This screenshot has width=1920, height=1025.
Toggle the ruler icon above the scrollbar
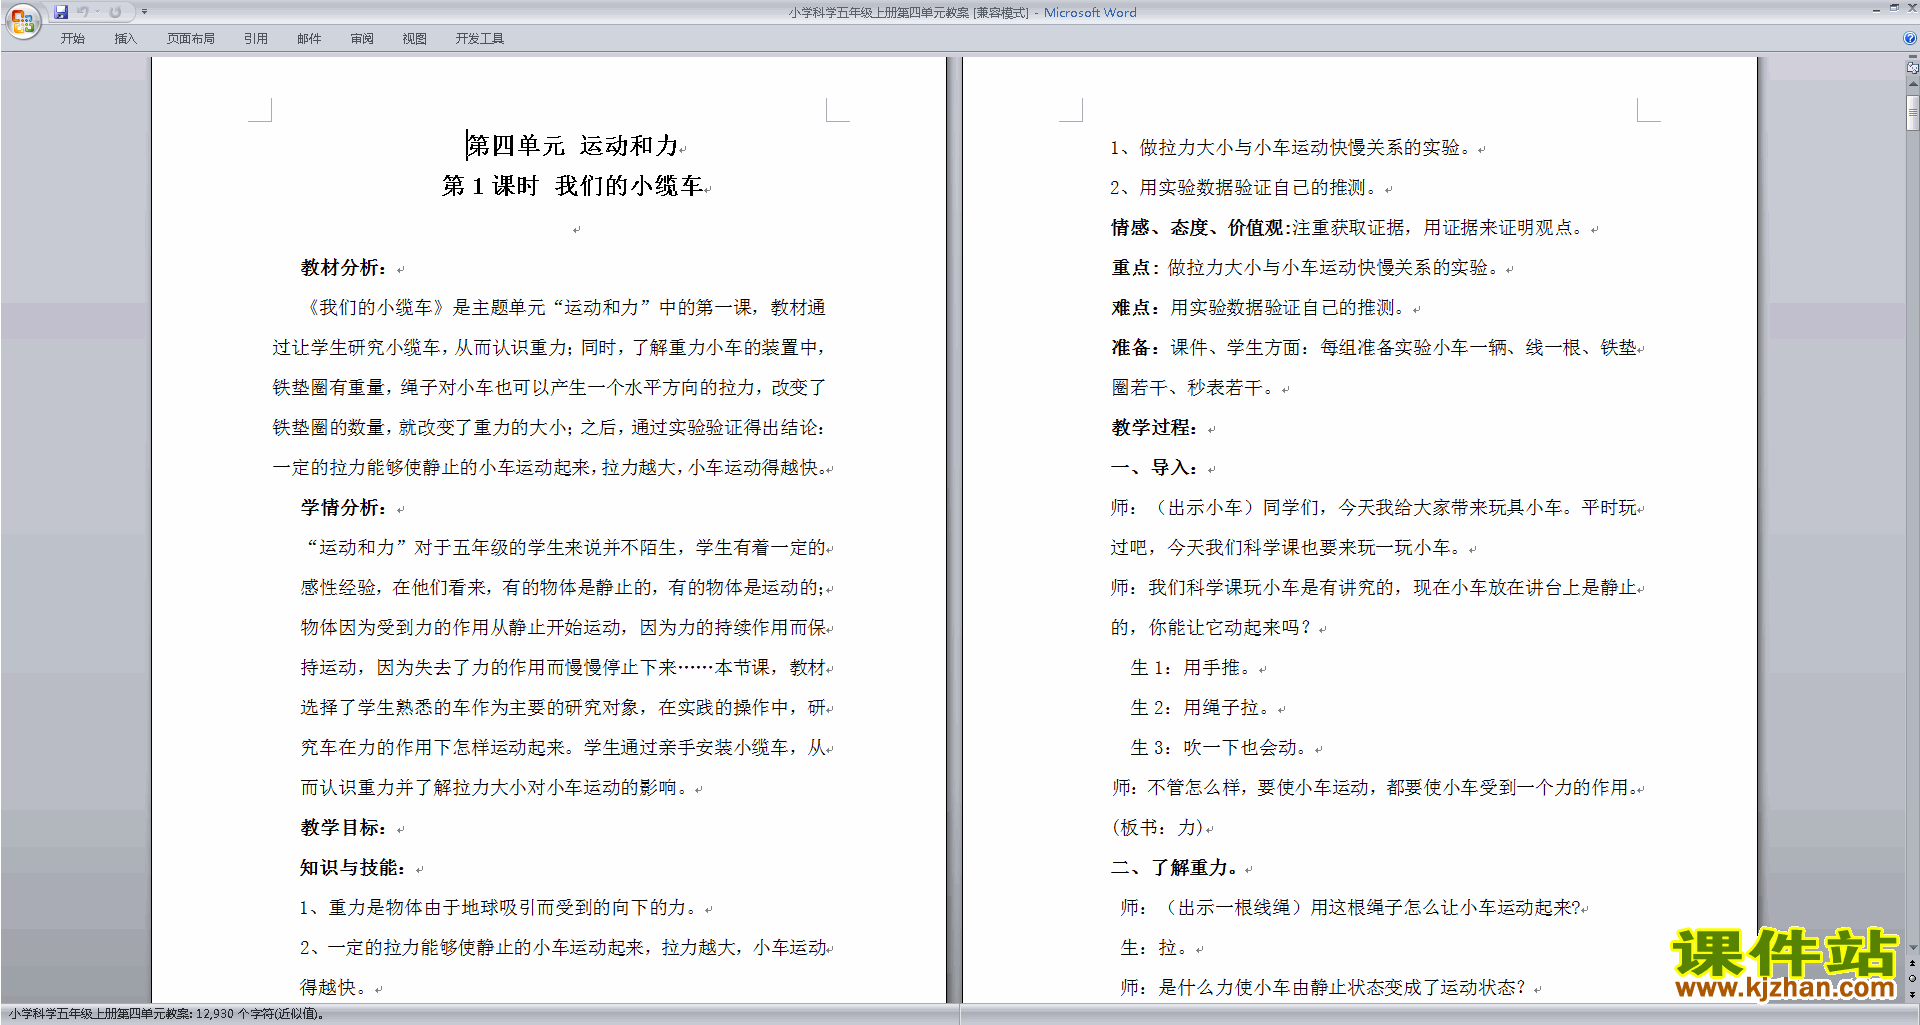point(1912,68)
